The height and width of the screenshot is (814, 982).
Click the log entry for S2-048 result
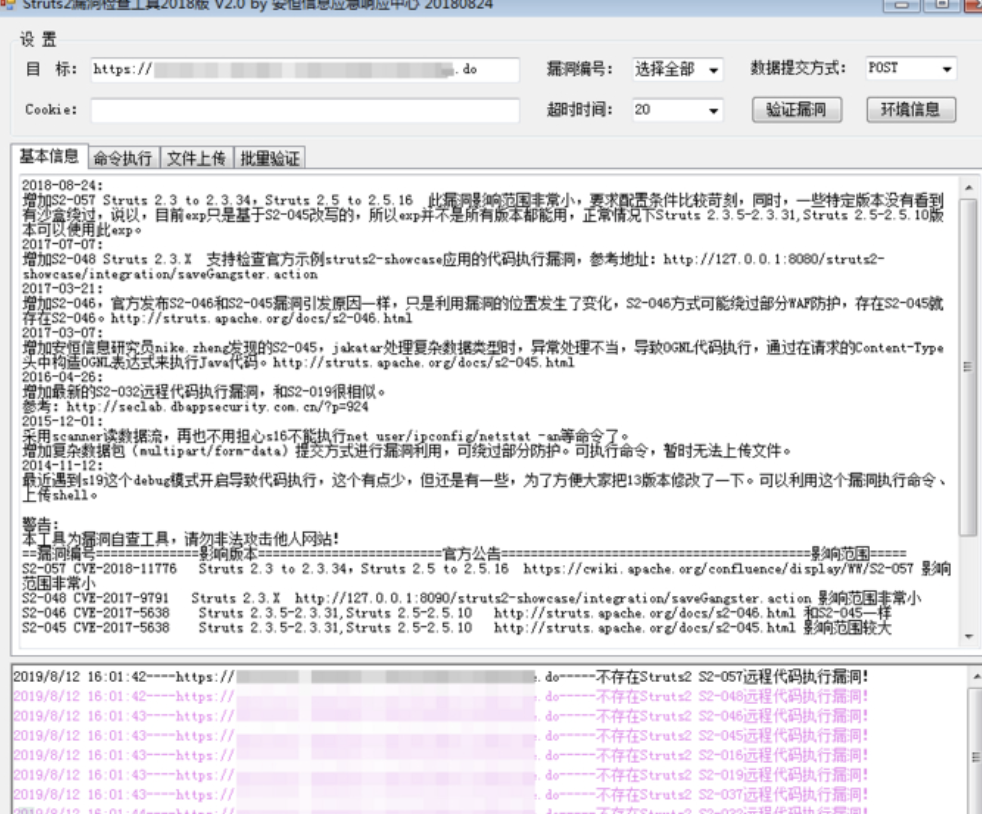tap(441, 696)
